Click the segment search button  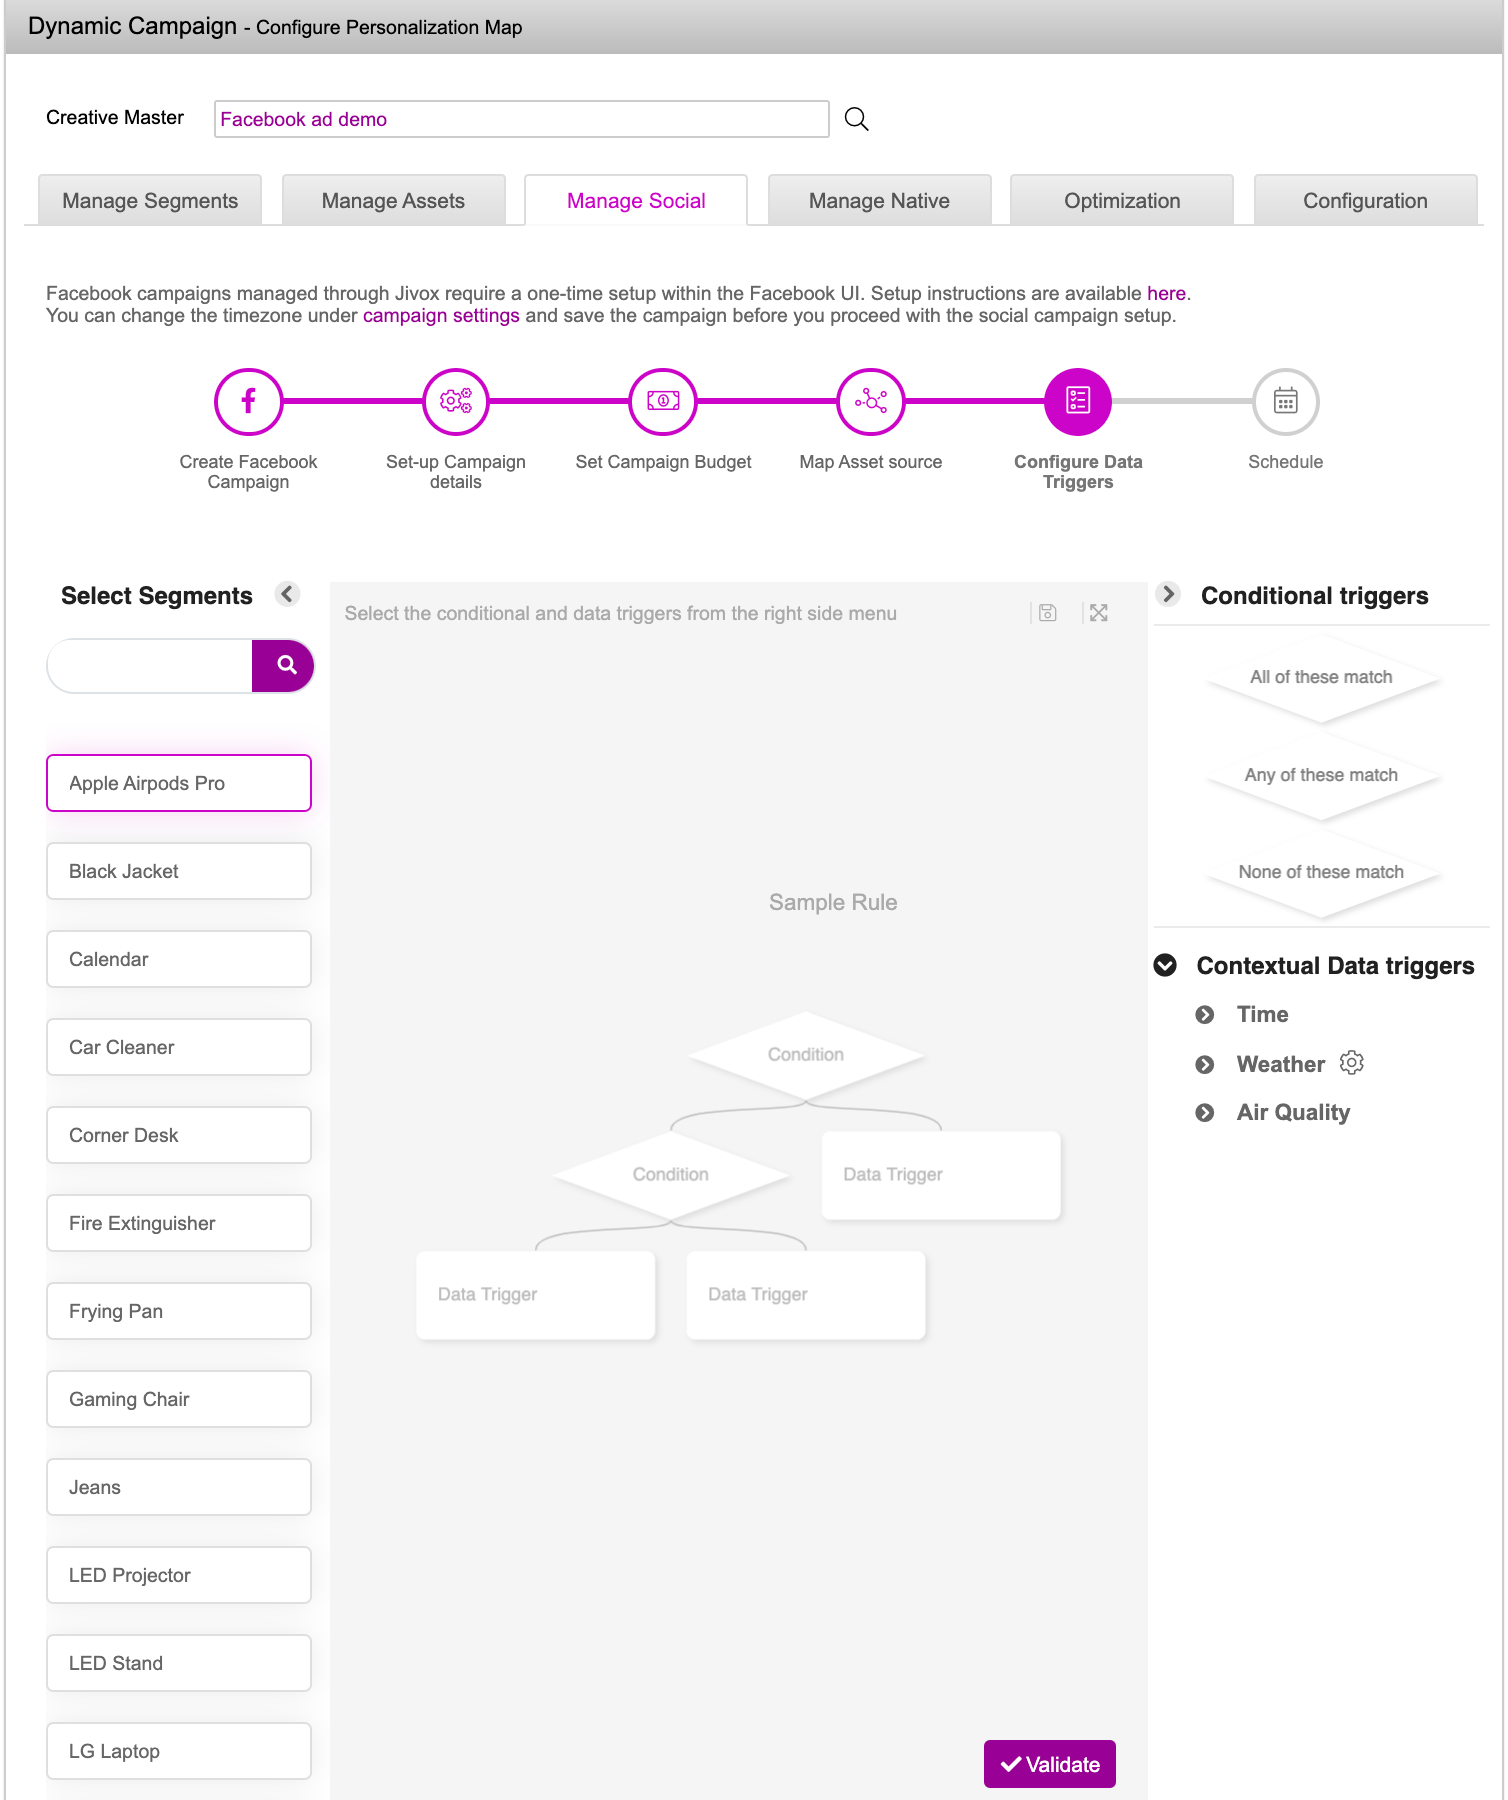point(286,665)
